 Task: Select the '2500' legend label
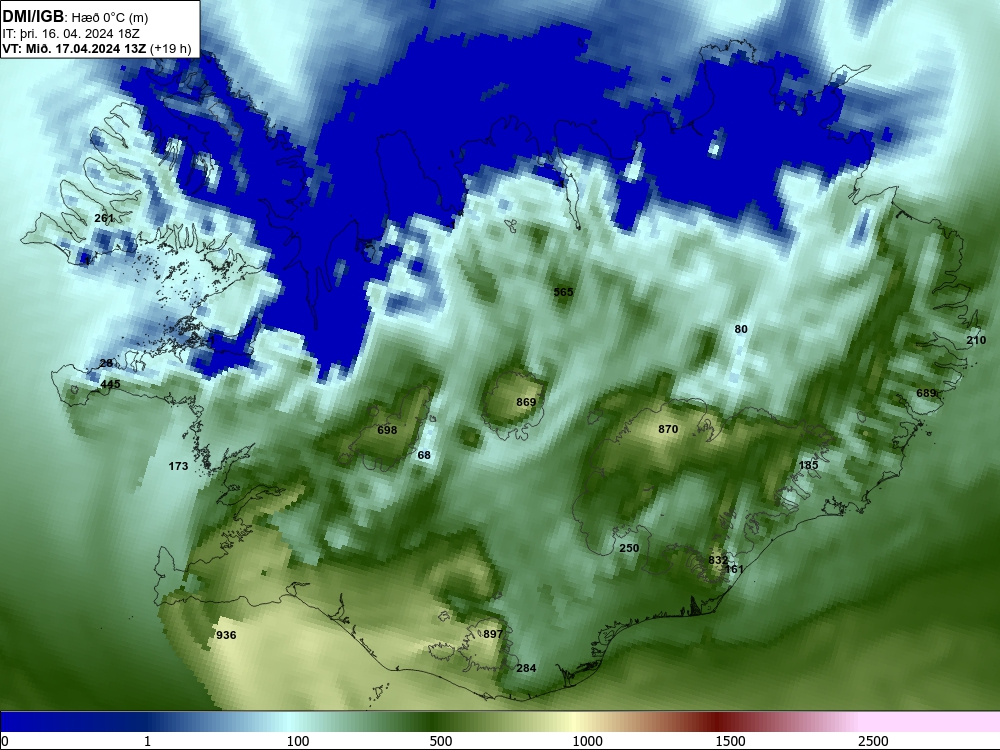click(873, 741)
